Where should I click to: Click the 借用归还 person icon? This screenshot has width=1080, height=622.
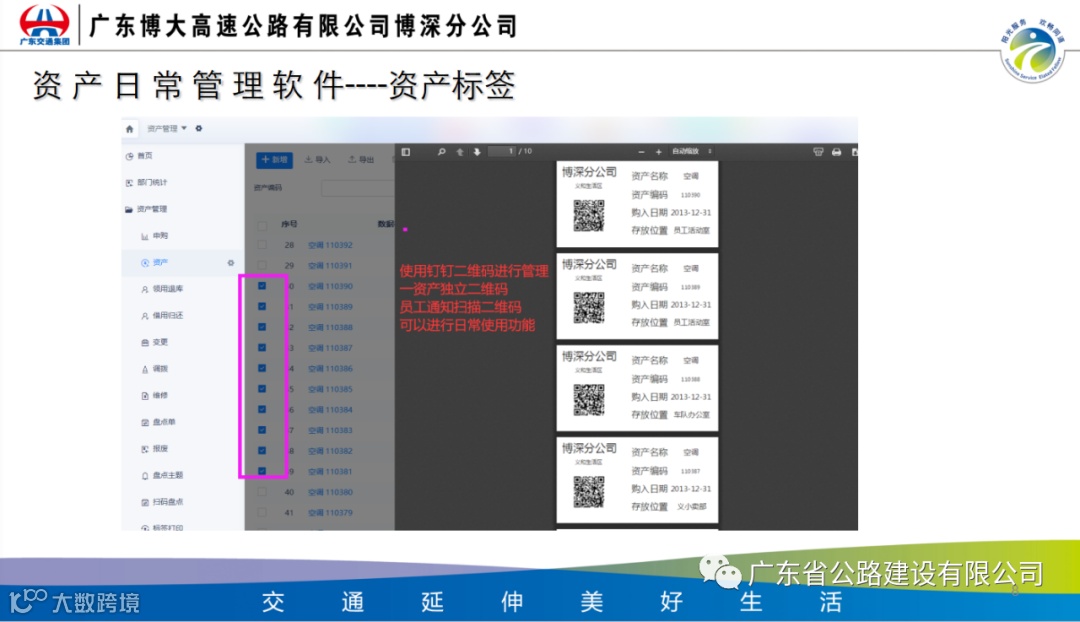click(145, 316)
